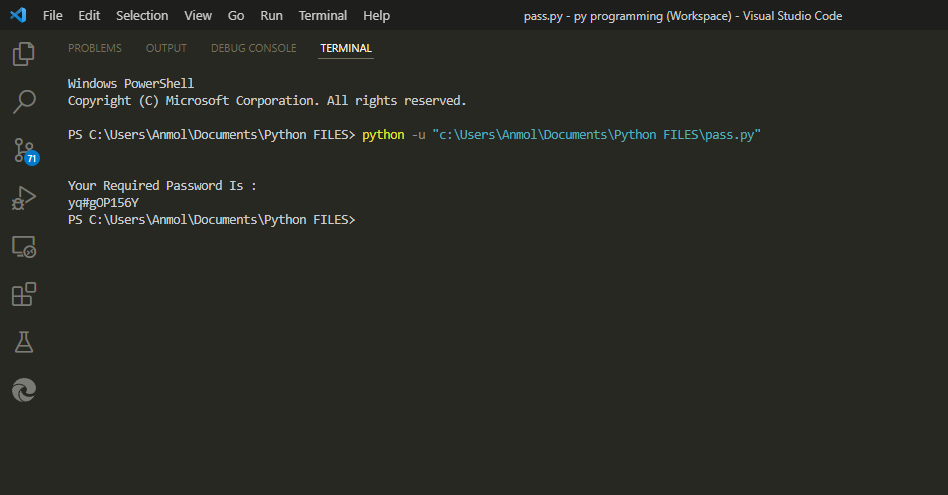Click the Edge browser tools icon
This screenshot has width=948, height=495.
coord(23,390)
